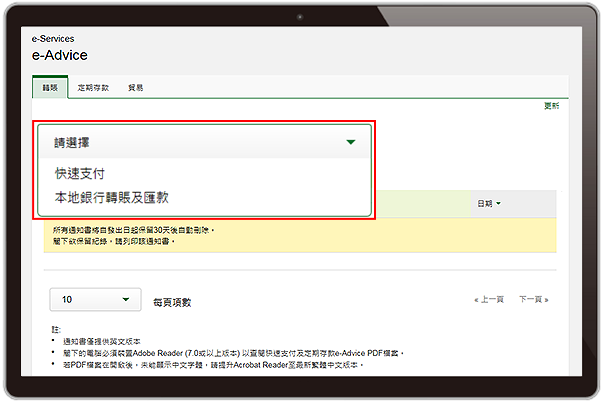This screenshot has width=604, height=401.
Task: Click the 30-day retention notice text
Action: click(x=134, y=230)
